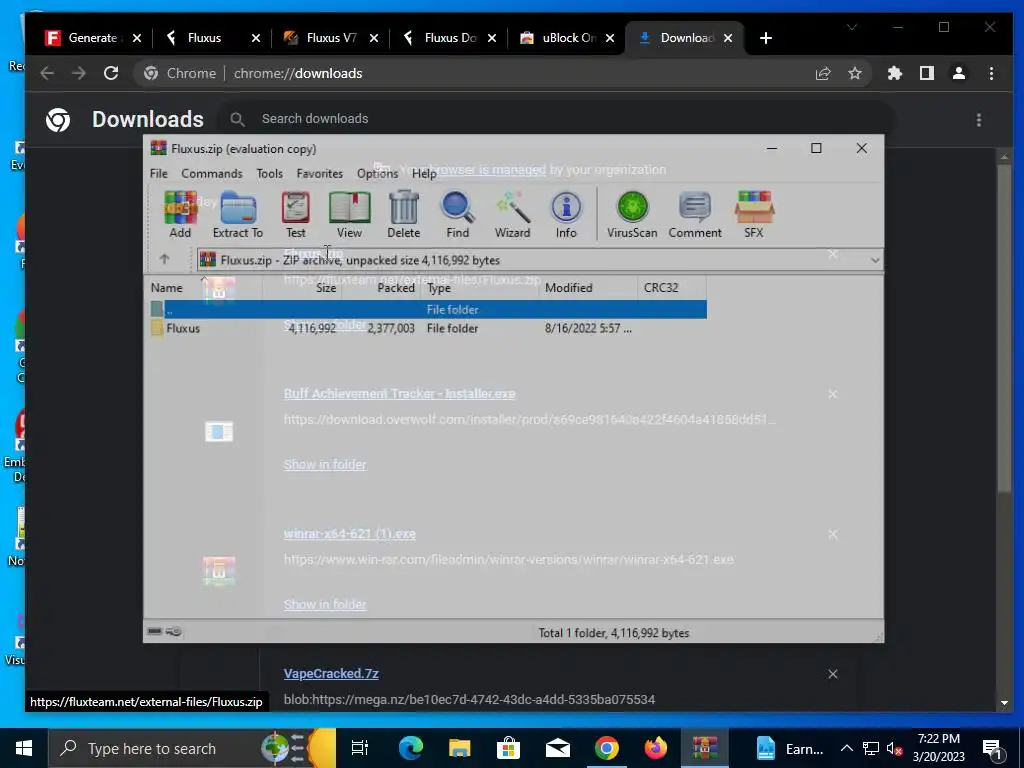This screenshot has height=768, width=1024.
Task: Switch to the uBlock Origin browser tab
Action: pos(567,38)
